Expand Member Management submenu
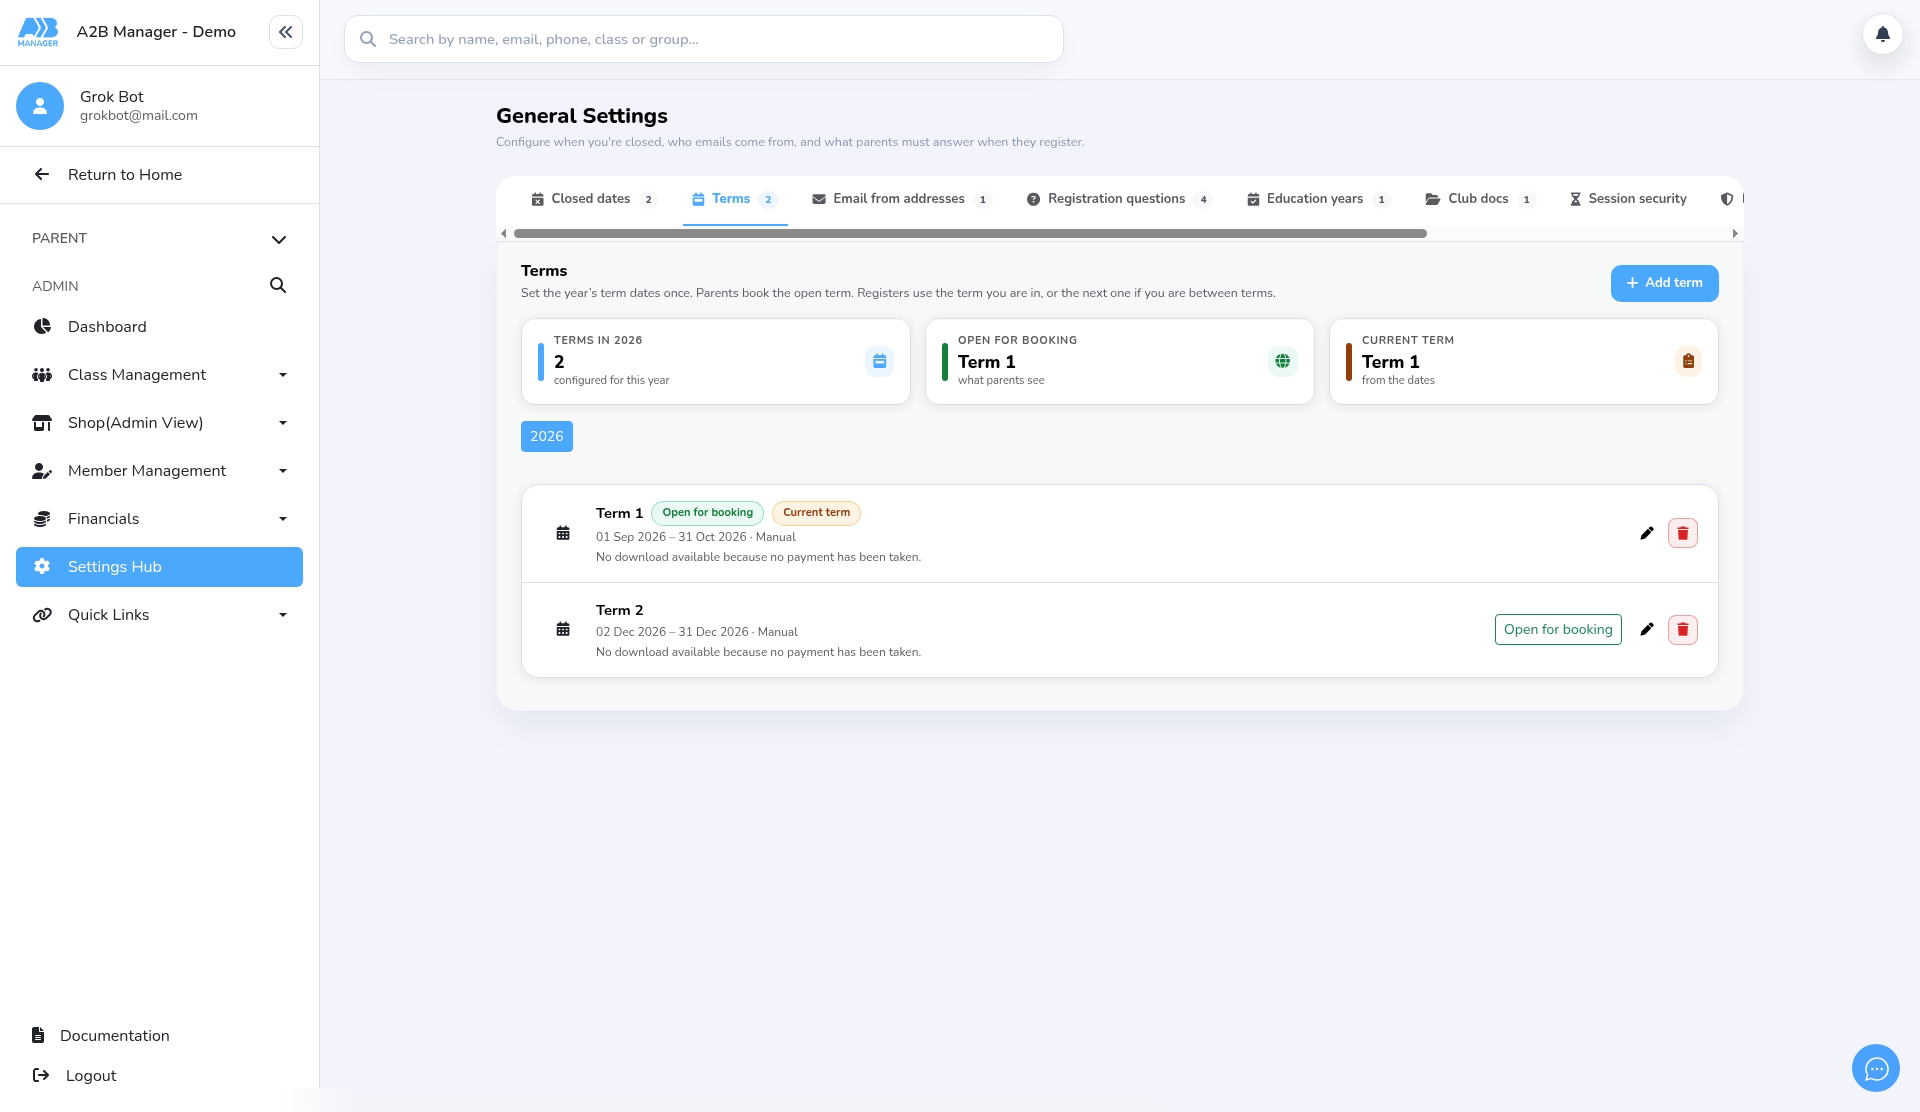The width and height of the screenshot is (1920, 1112). click(x=283, y=471)
